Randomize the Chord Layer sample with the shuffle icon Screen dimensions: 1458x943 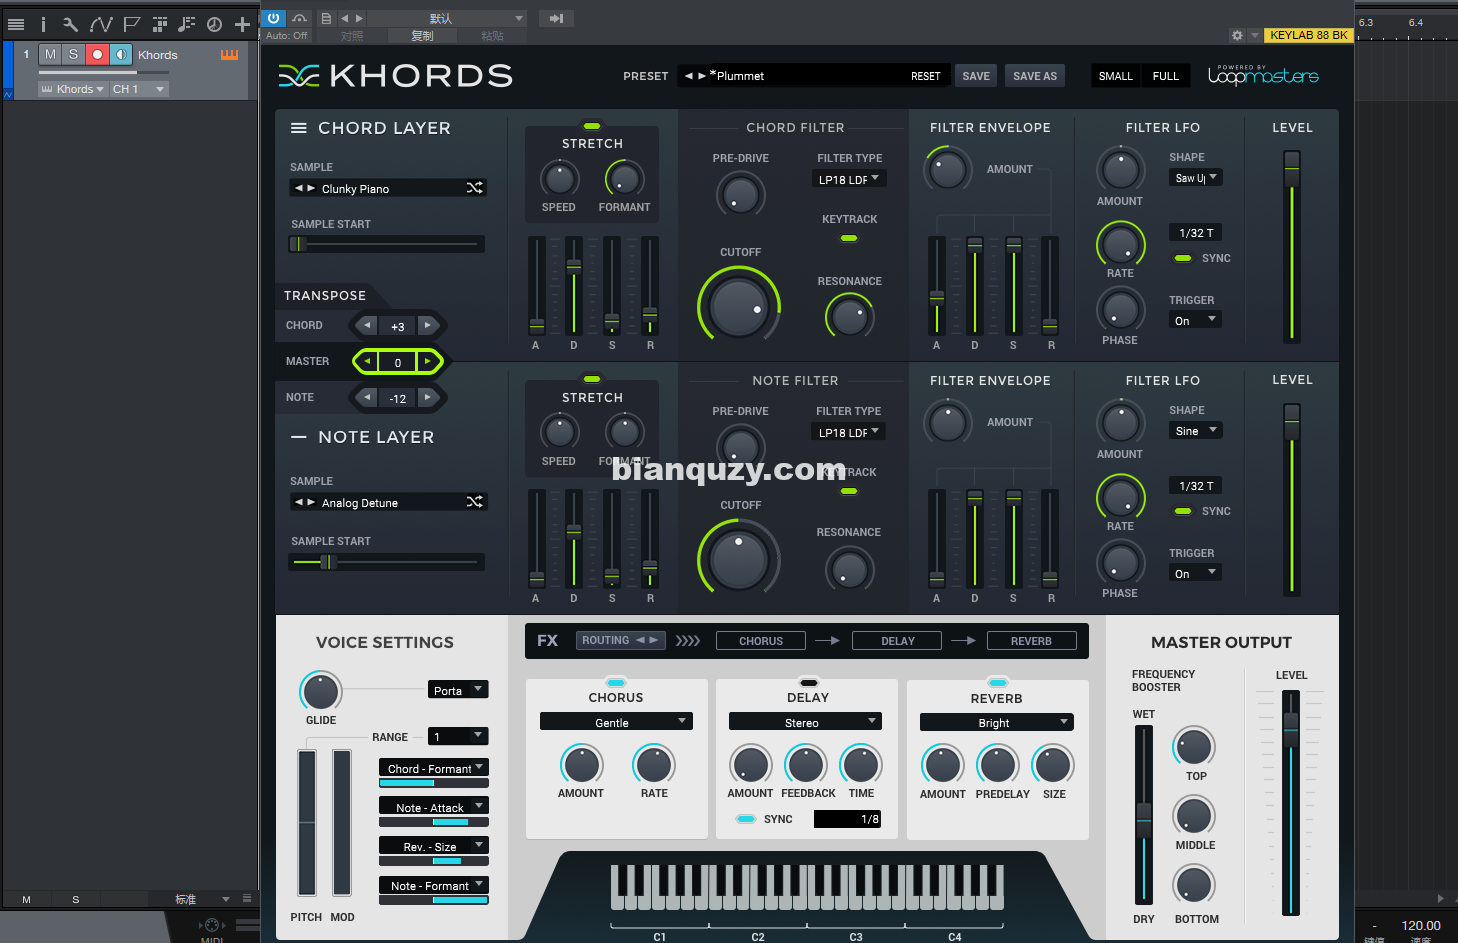475,187
